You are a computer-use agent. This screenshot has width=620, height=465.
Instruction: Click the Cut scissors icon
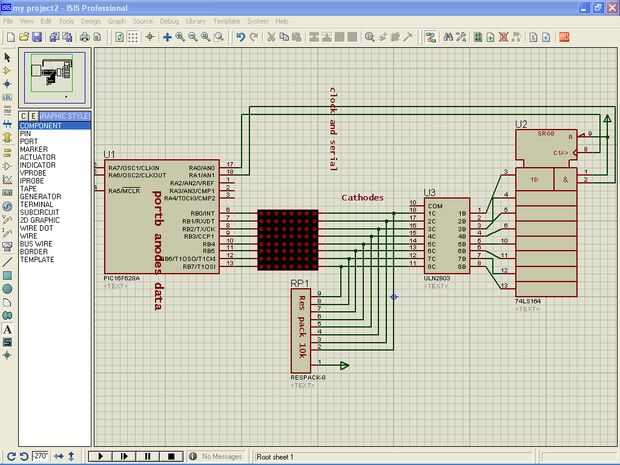[270, 37]
